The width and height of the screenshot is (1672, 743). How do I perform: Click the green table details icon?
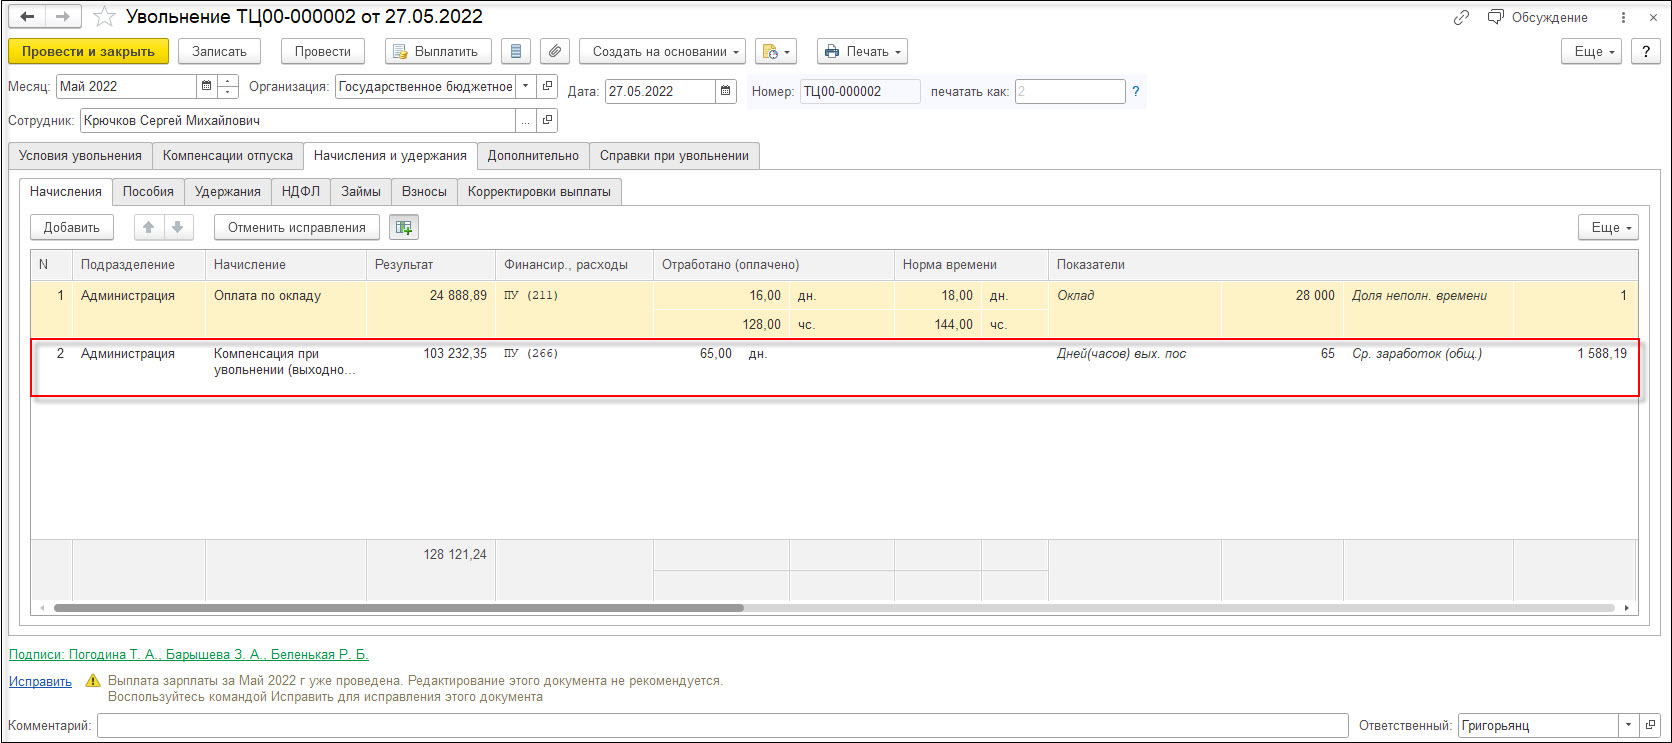click(x=404, y=227)
